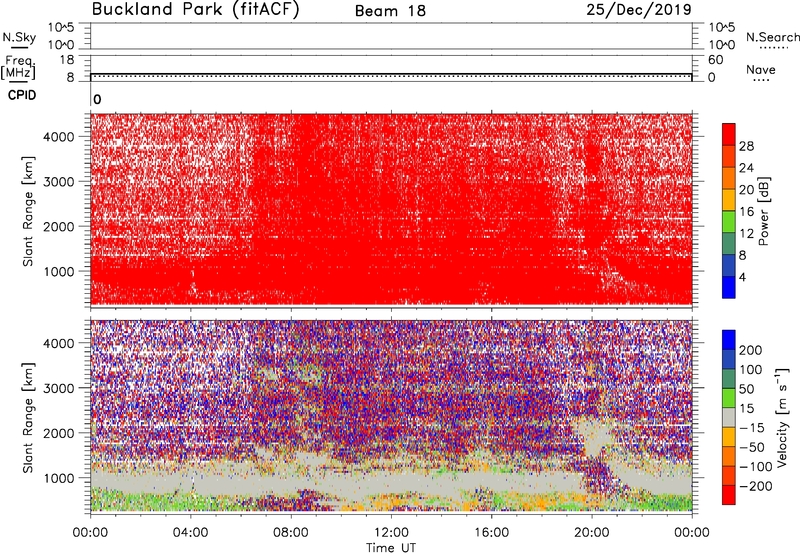Click the '08:00' time axis label
This screenshot has width=800, height=554.
[291, 533]
